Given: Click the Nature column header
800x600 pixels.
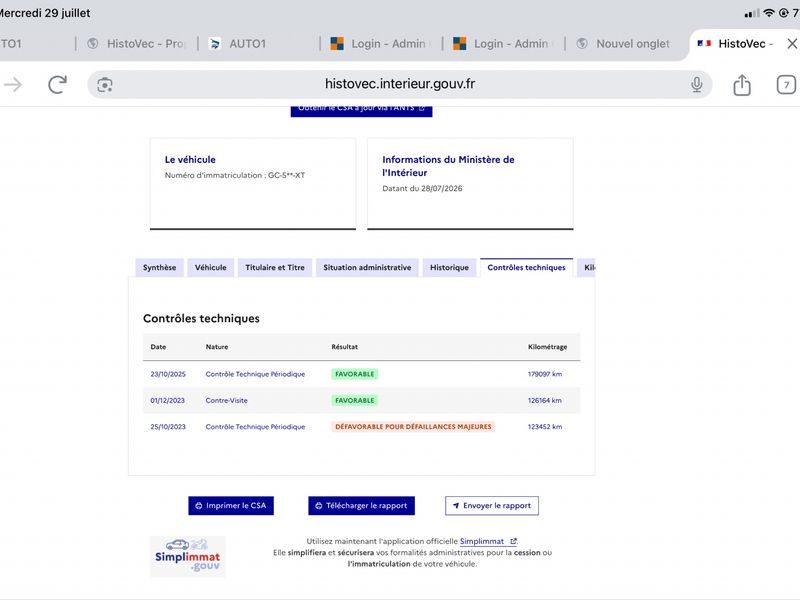Looking at the screenshot, I should click(x=217, y=346).
